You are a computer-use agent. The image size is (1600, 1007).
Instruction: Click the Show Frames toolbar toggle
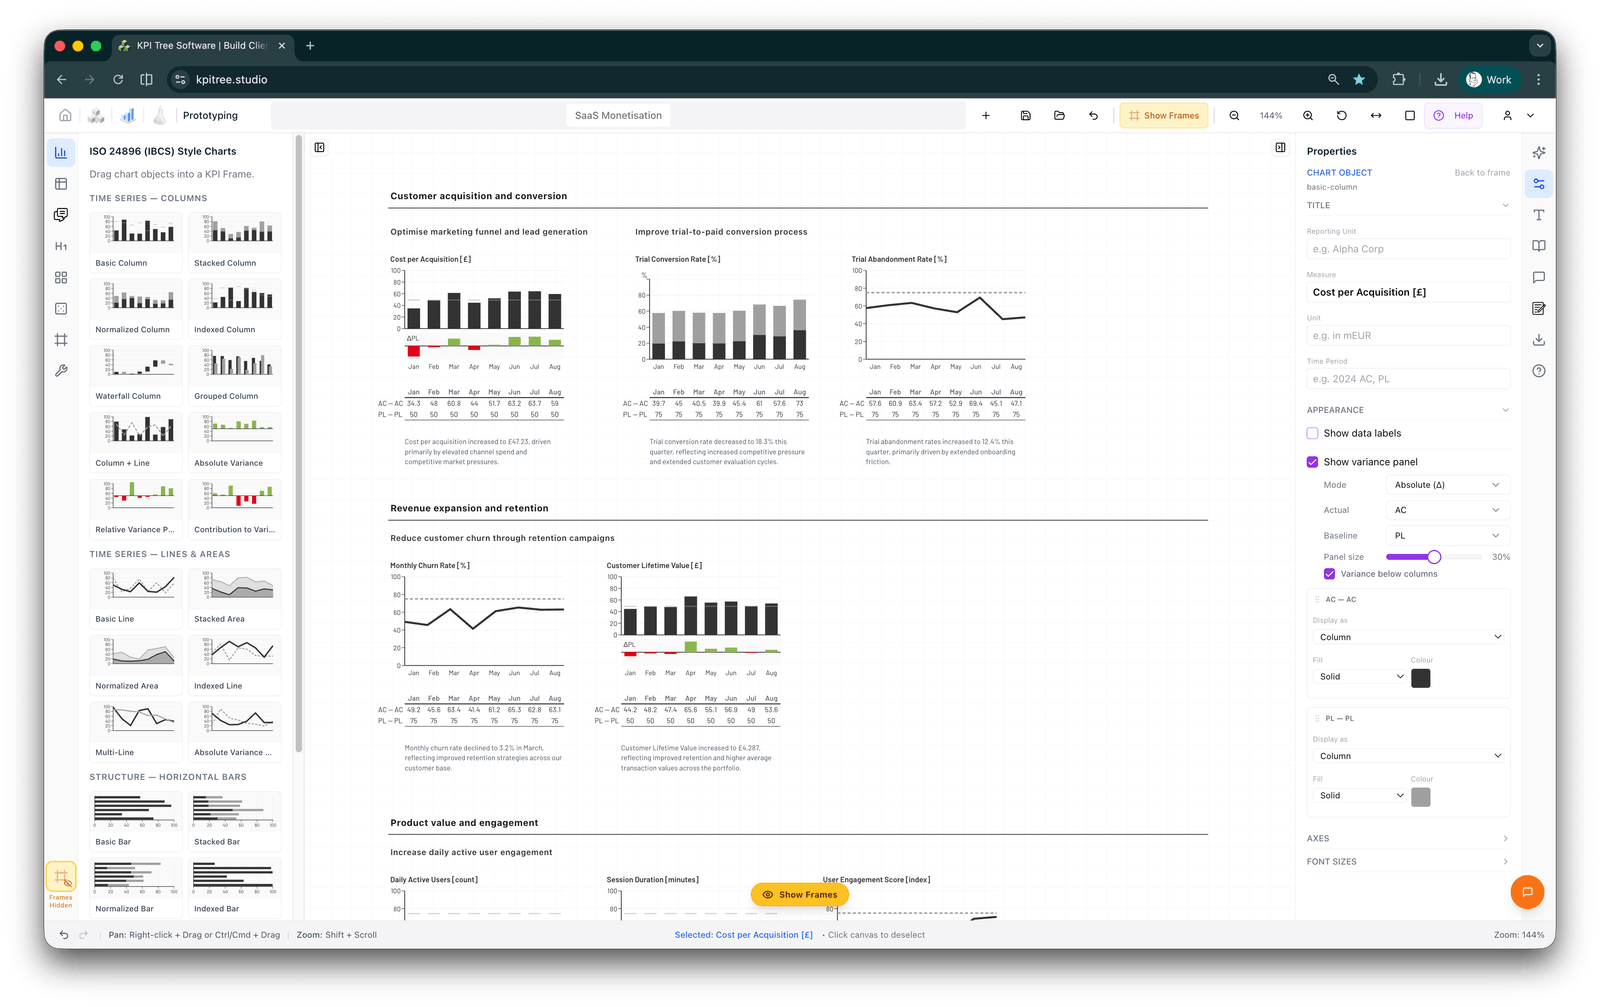1164,115
